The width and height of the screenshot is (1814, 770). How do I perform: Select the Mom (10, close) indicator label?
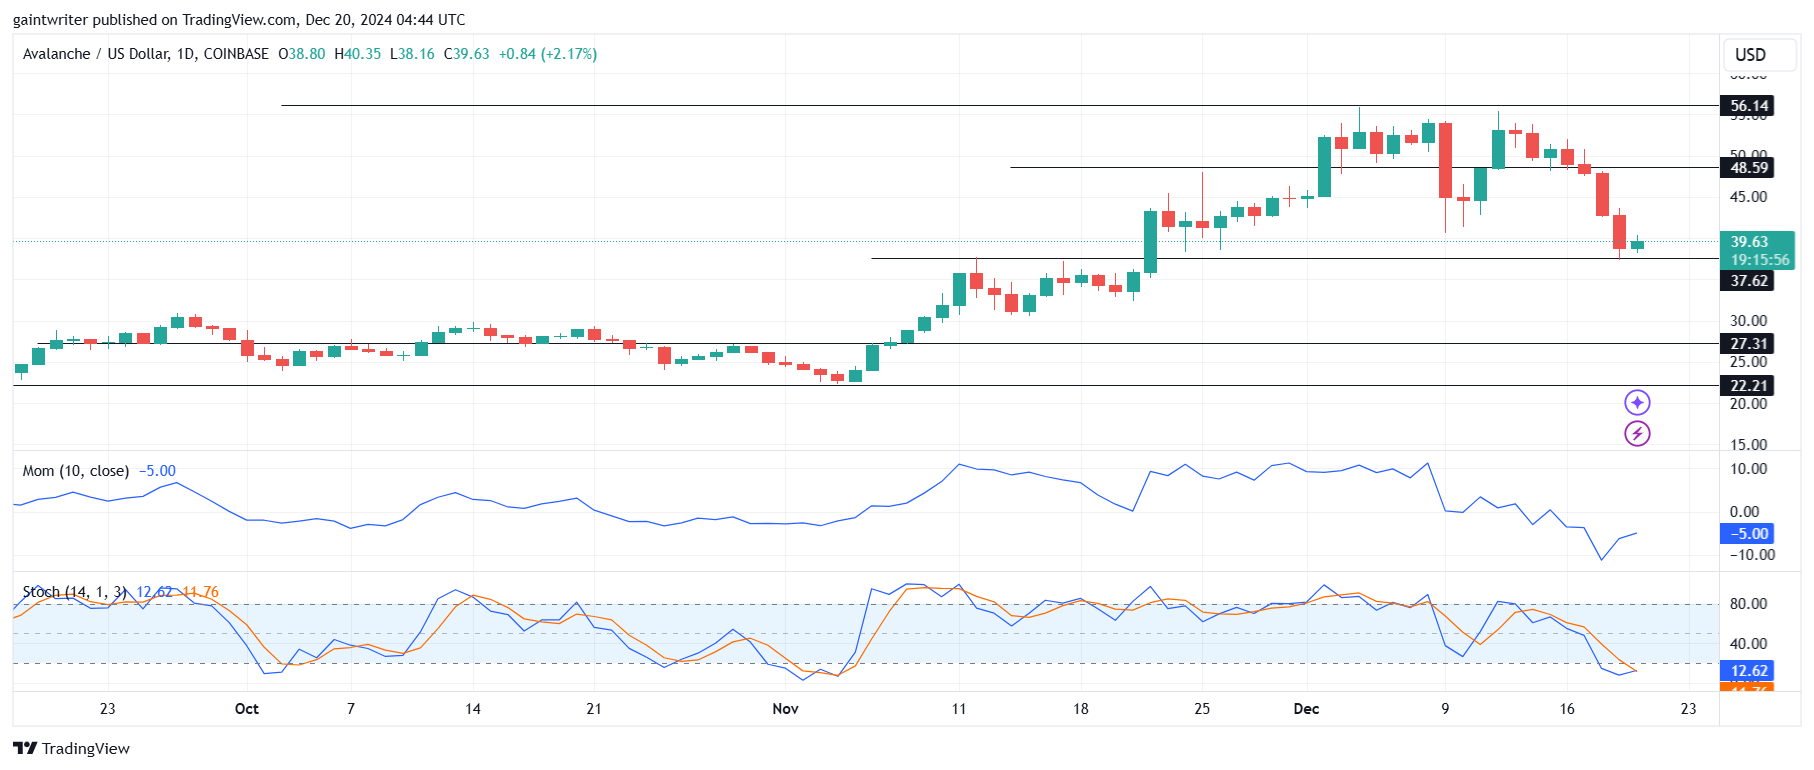coord(76,471)
